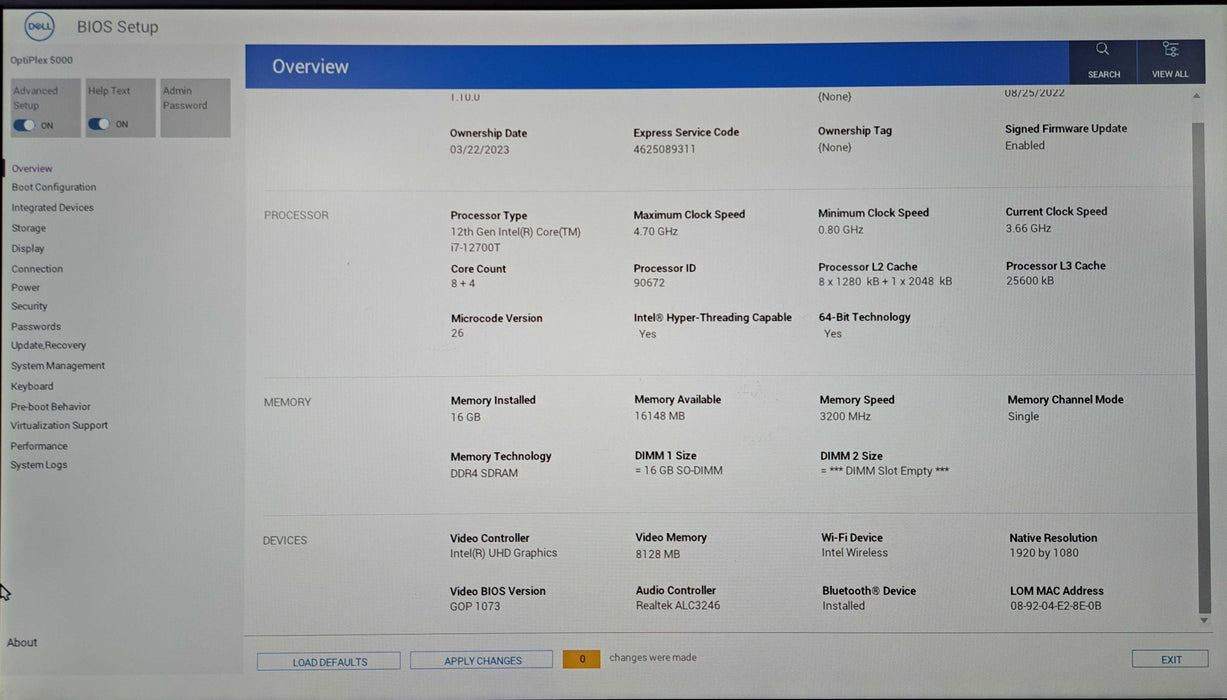Toggle the Help Text switch
The image size is (1227, 700).
99,124
